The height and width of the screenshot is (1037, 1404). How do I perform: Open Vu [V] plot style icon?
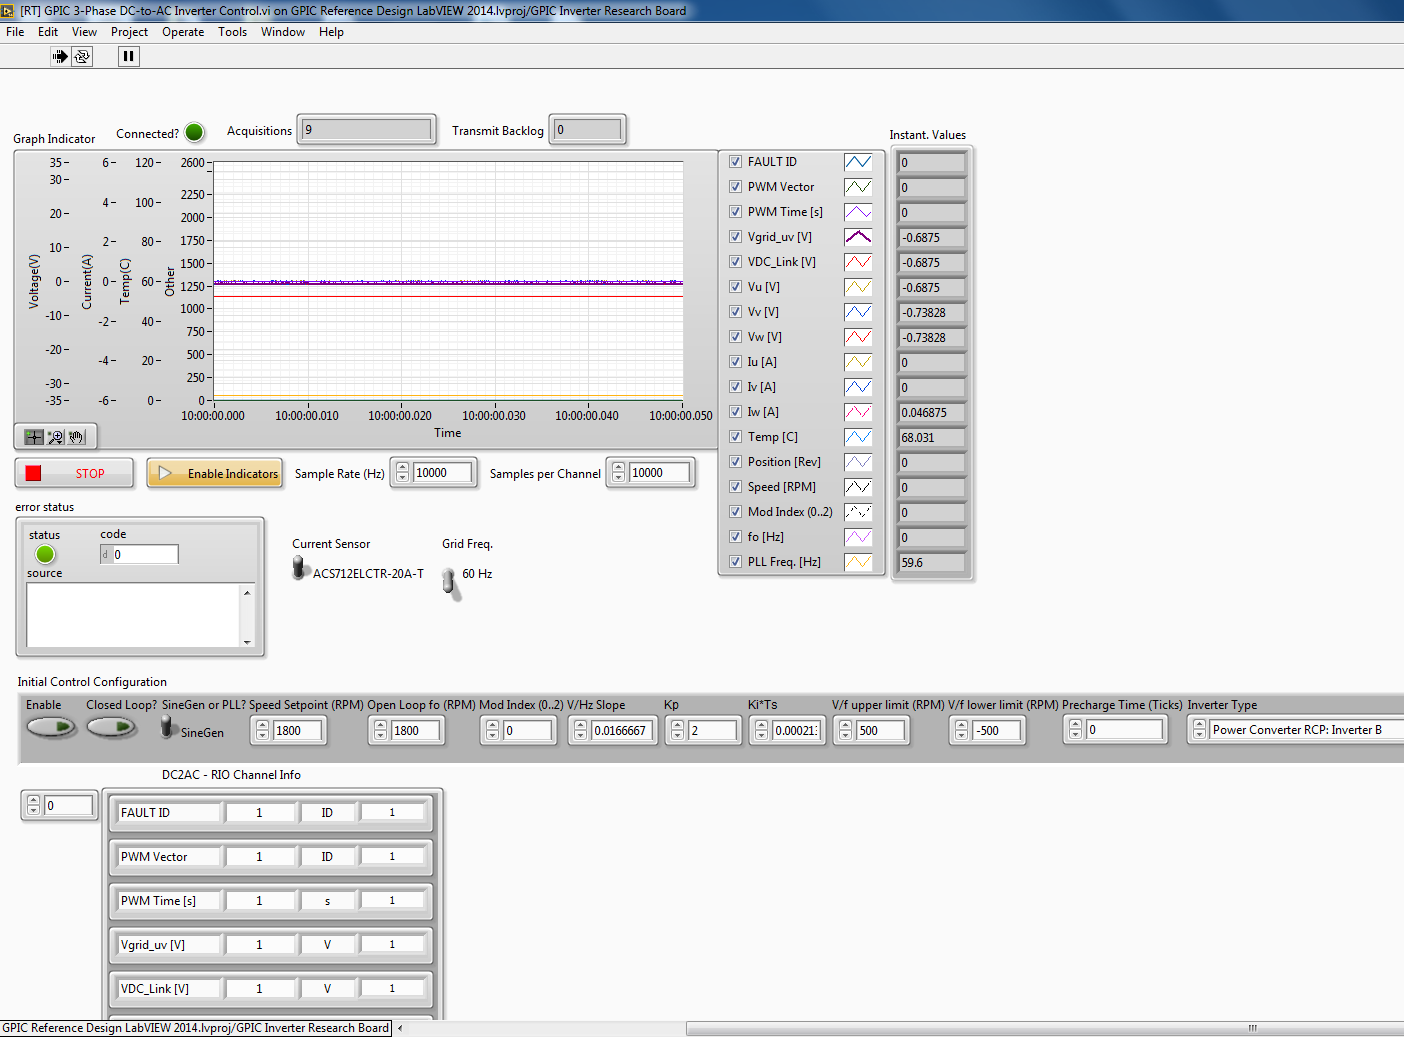coord(858,287)
